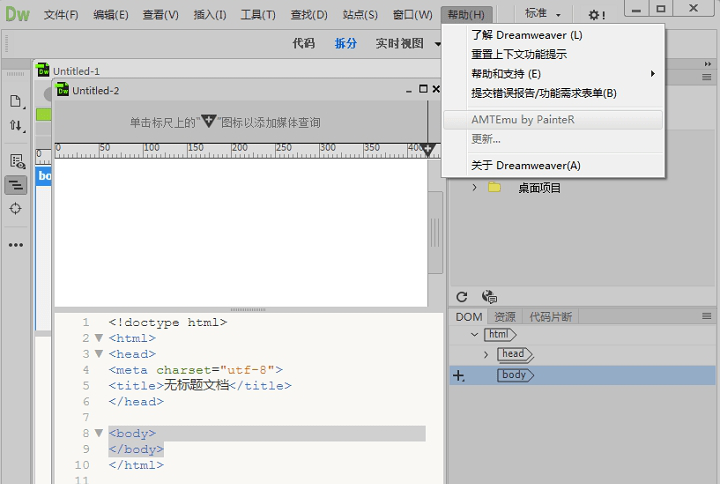The width and height of the screenshot is (720, 503).
Task: Open the 窗口(W) menu
Action: pyautogui.click(x=412, y=15)
